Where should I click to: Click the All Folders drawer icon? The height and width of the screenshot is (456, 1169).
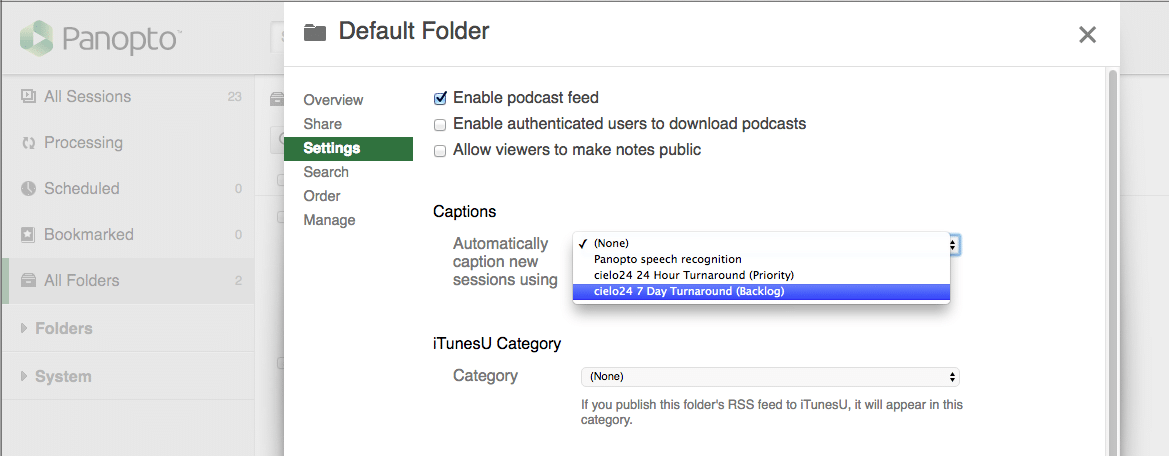[28, 281]
